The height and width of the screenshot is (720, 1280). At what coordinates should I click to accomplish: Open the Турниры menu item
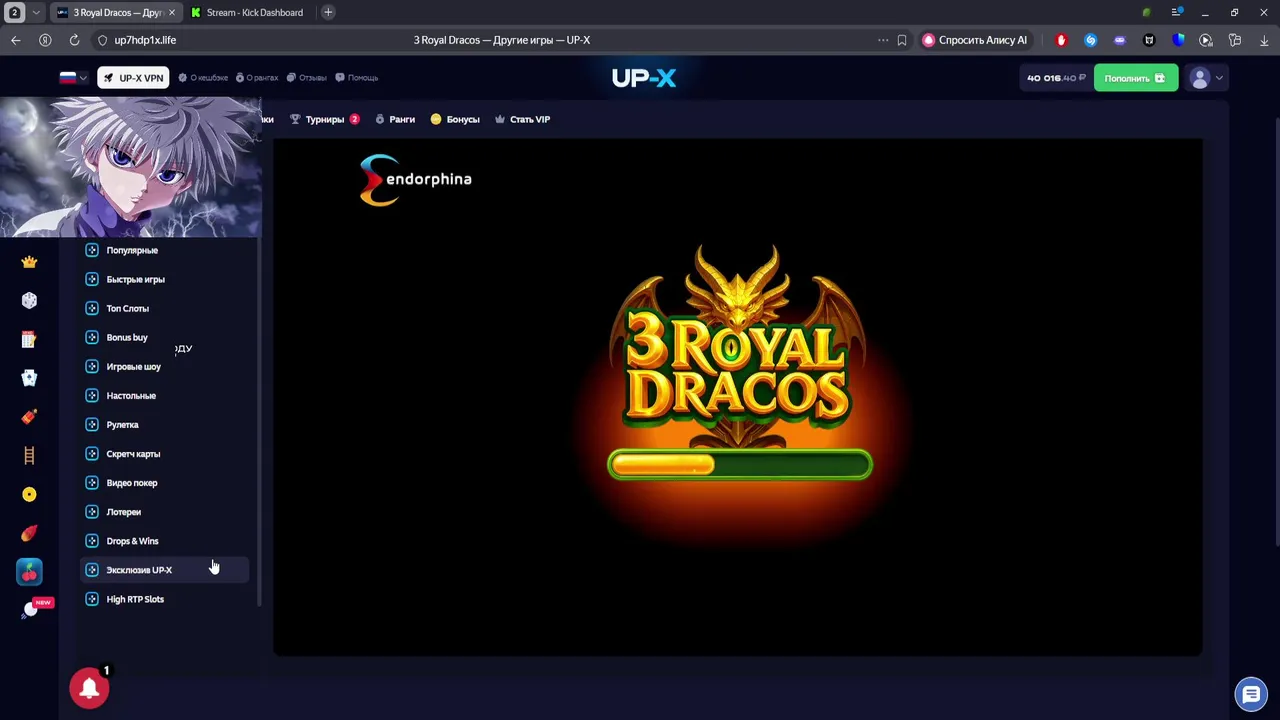(325, 119)
